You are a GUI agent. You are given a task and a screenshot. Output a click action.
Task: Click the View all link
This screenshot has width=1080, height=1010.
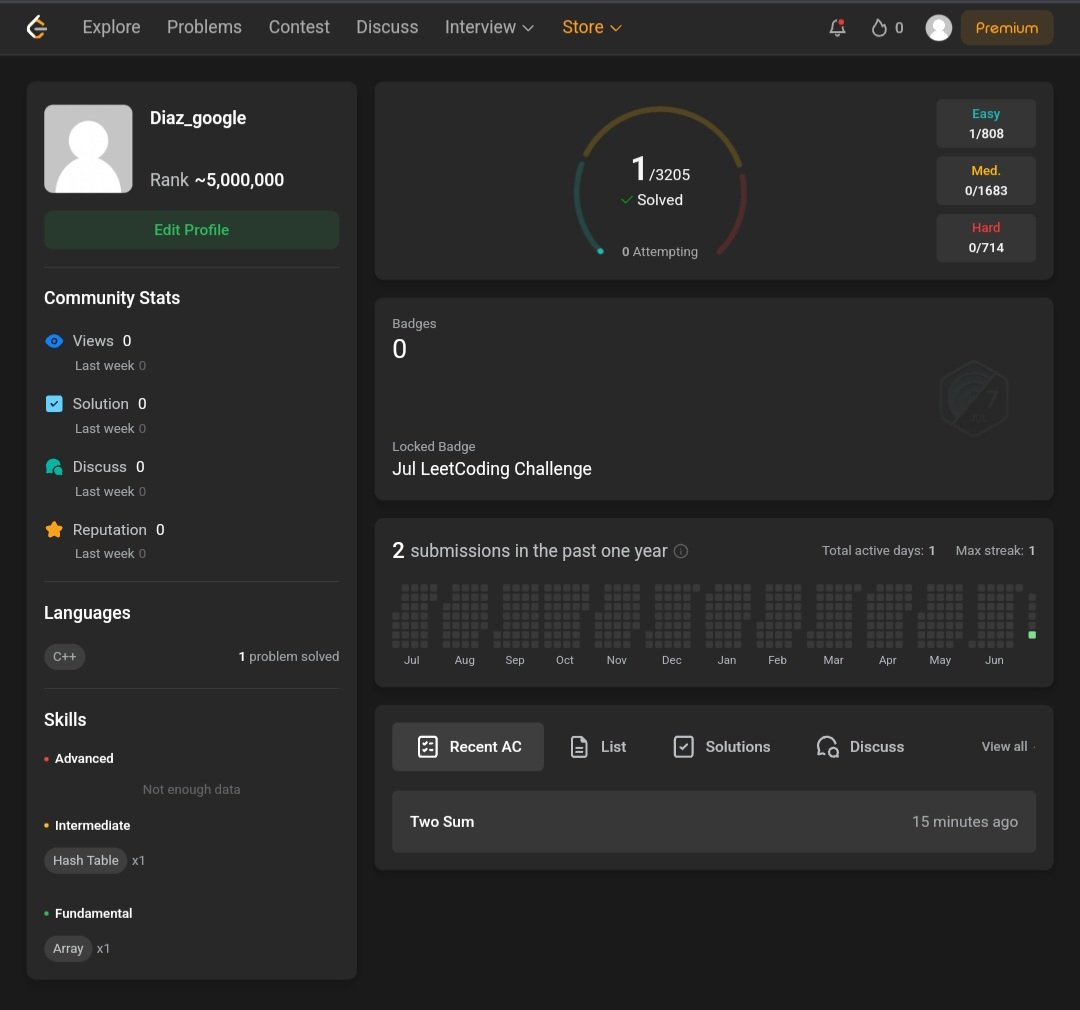click(1004, 746)
